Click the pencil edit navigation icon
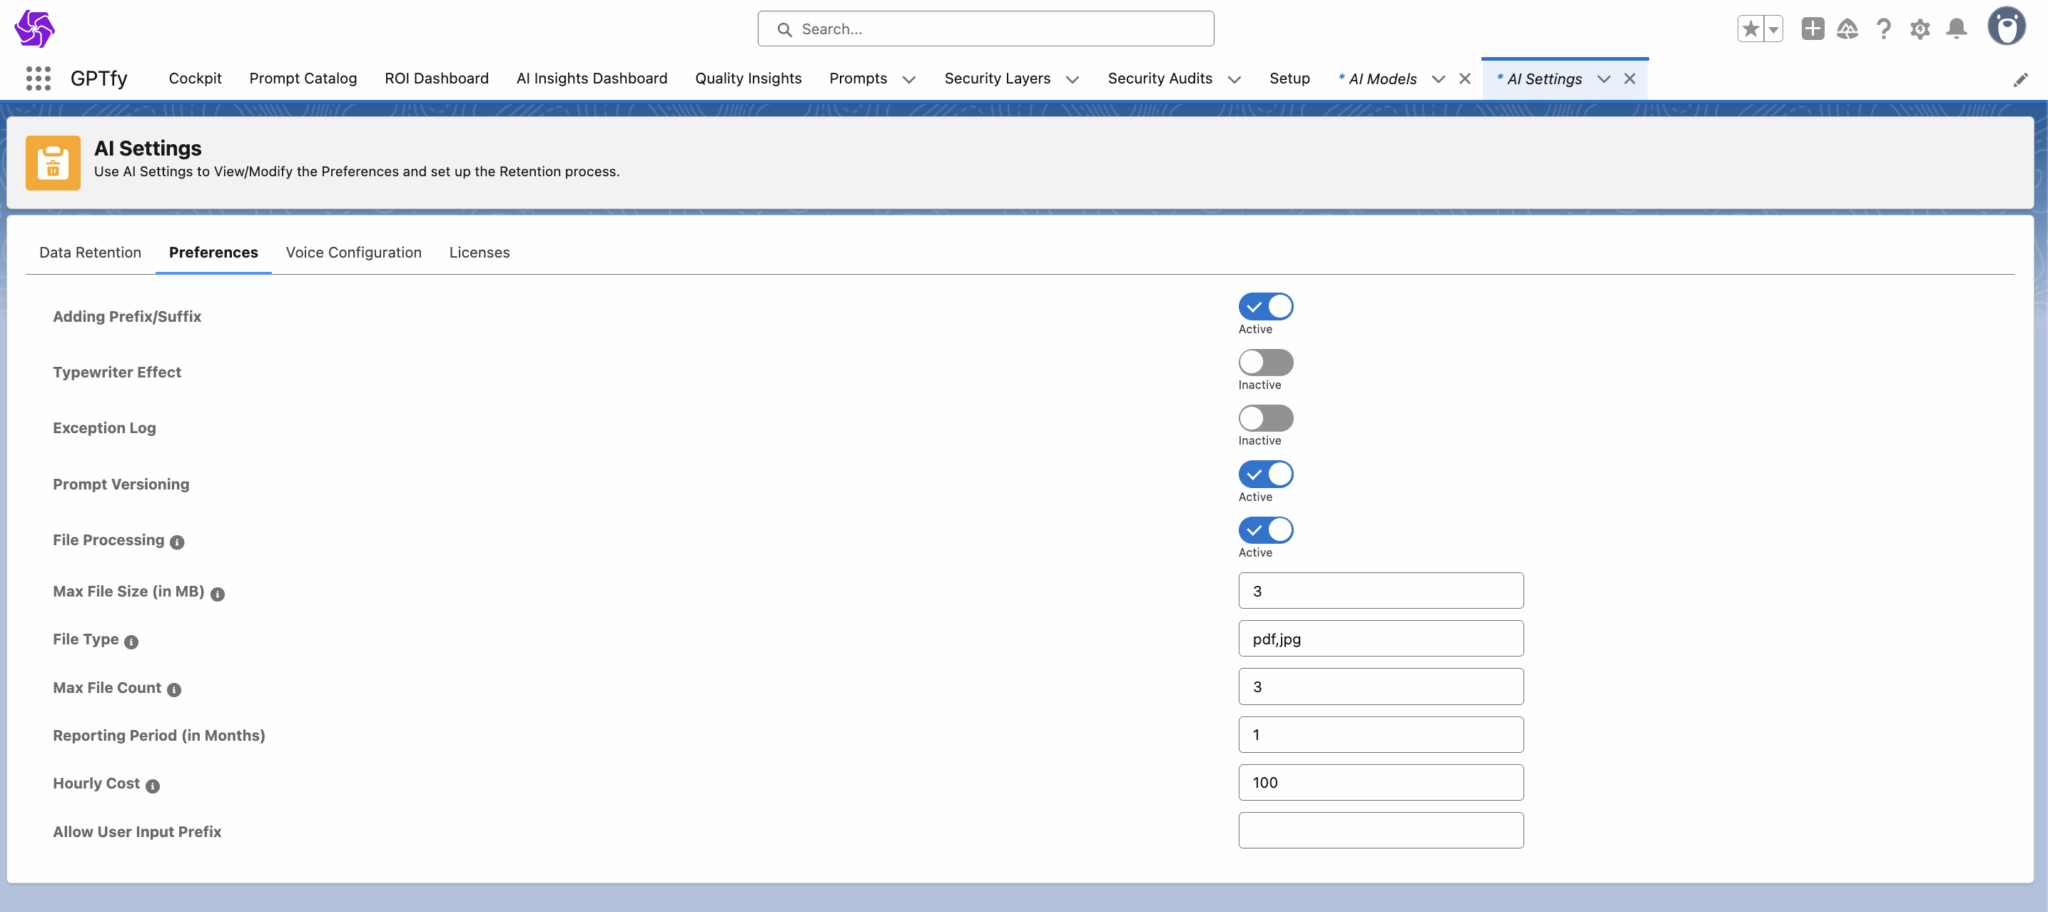2048x912 pixels. [x=2020, y=79]
